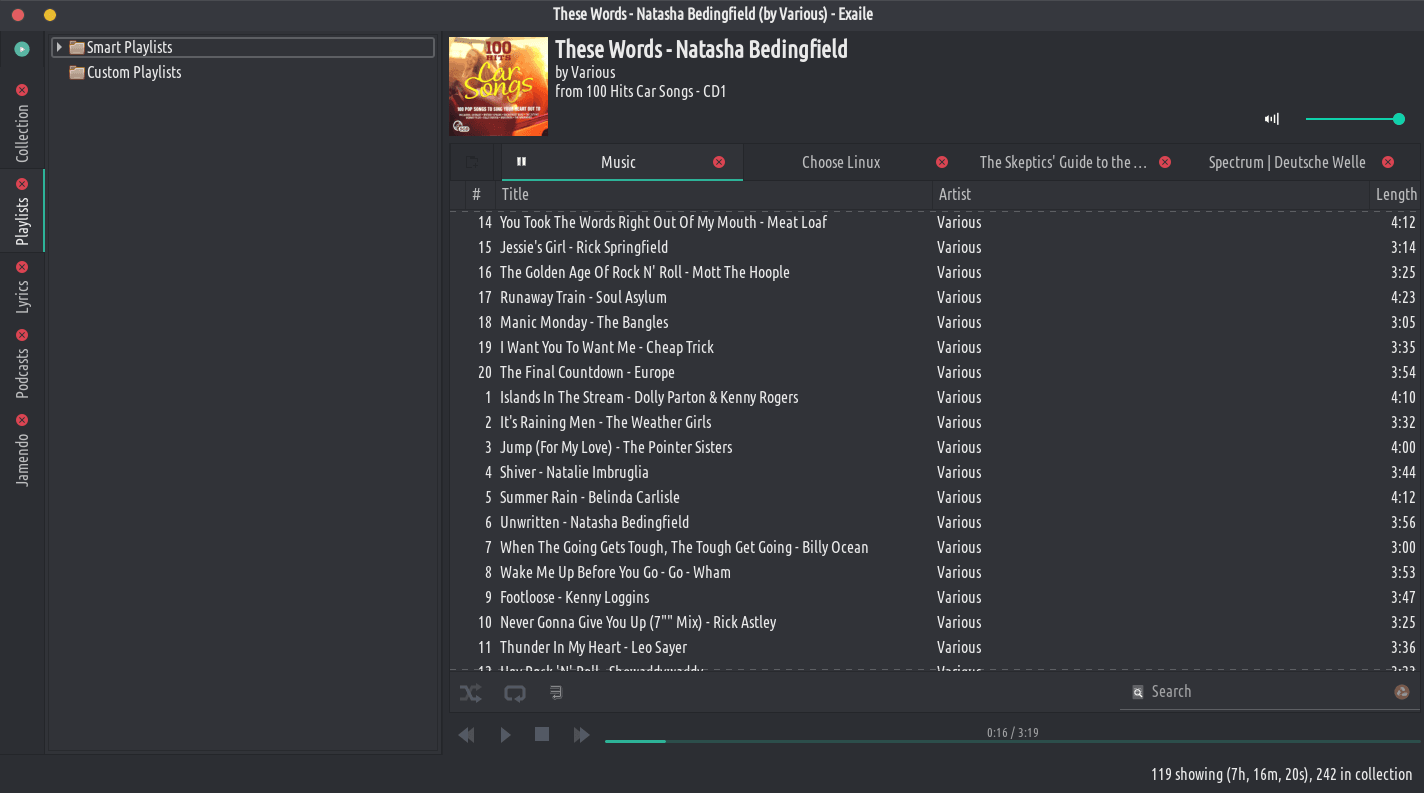Adjust the volume slider
Image resolution: width=1424 pixels, height=793 pixels.
point(1353,119)
